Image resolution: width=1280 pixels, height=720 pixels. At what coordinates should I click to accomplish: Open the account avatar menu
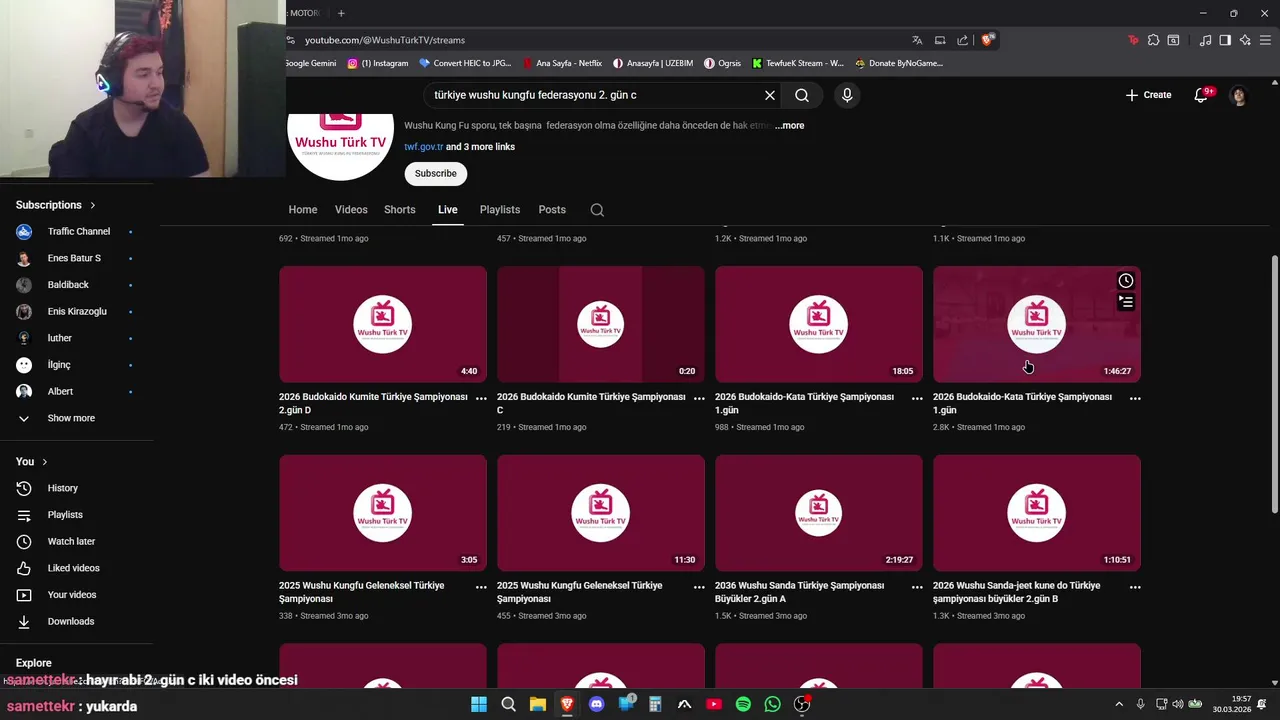tap(1239, 95)
